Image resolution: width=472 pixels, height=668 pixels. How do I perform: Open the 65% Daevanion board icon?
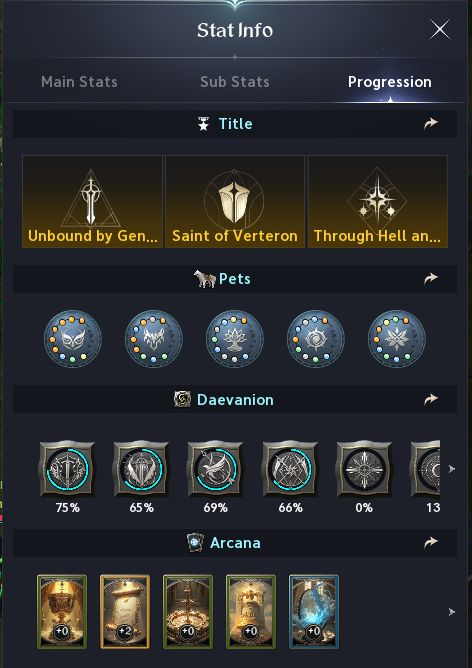click(141, 469)
